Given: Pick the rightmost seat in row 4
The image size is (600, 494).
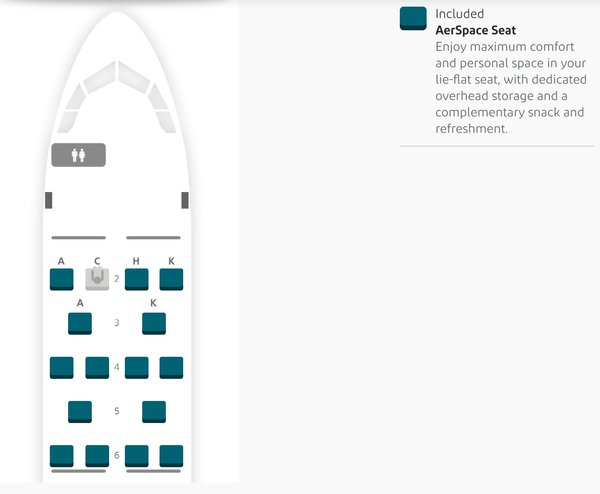Looking at the screenshot, I should pos(171,368).
